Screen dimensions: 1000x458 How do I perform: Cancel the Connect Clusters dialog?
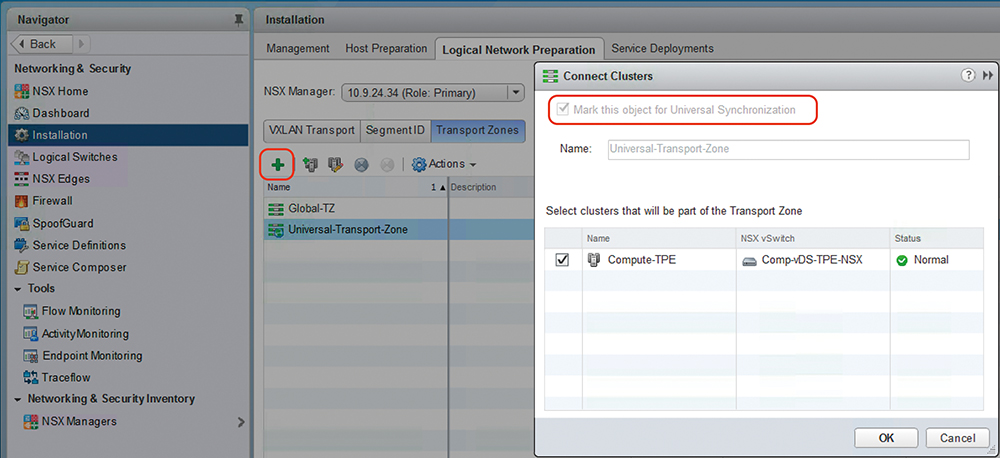click(x=958, y=438)
